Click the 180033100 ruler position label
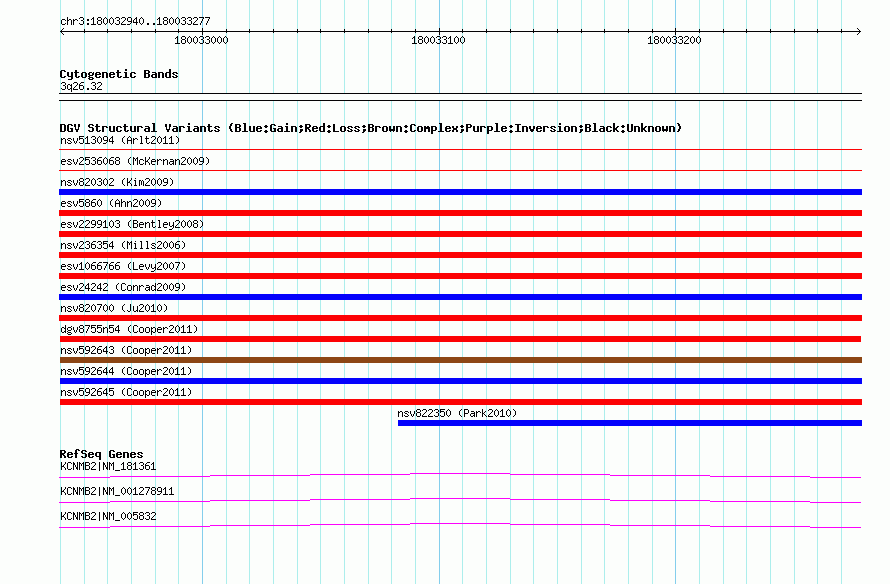The image size is (890, 584). coord(438,40)
